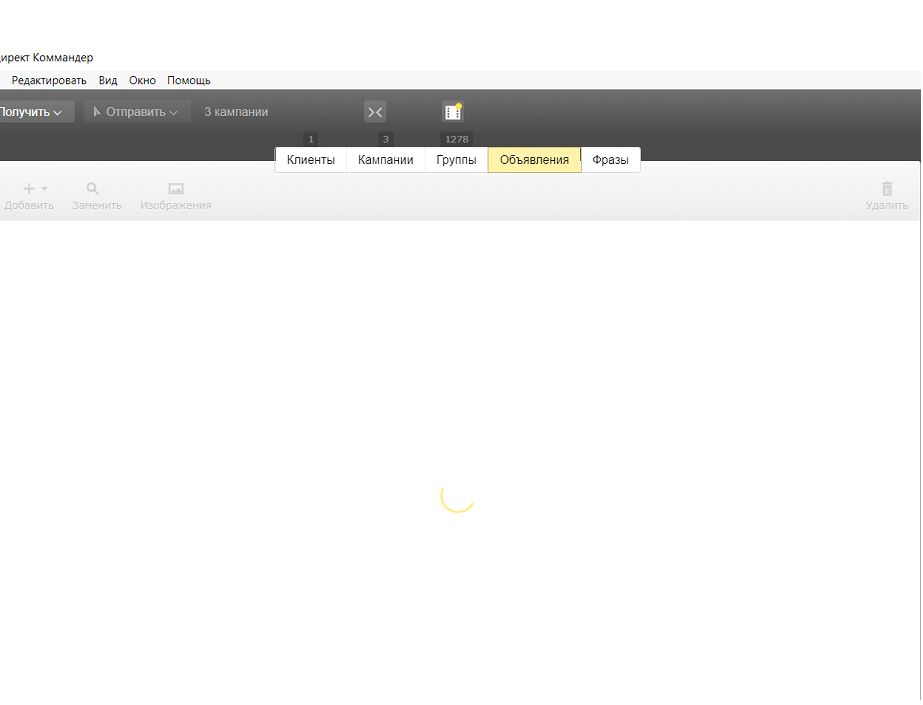
Task: Click the Добавить plus icon
Action: (29, 188)
